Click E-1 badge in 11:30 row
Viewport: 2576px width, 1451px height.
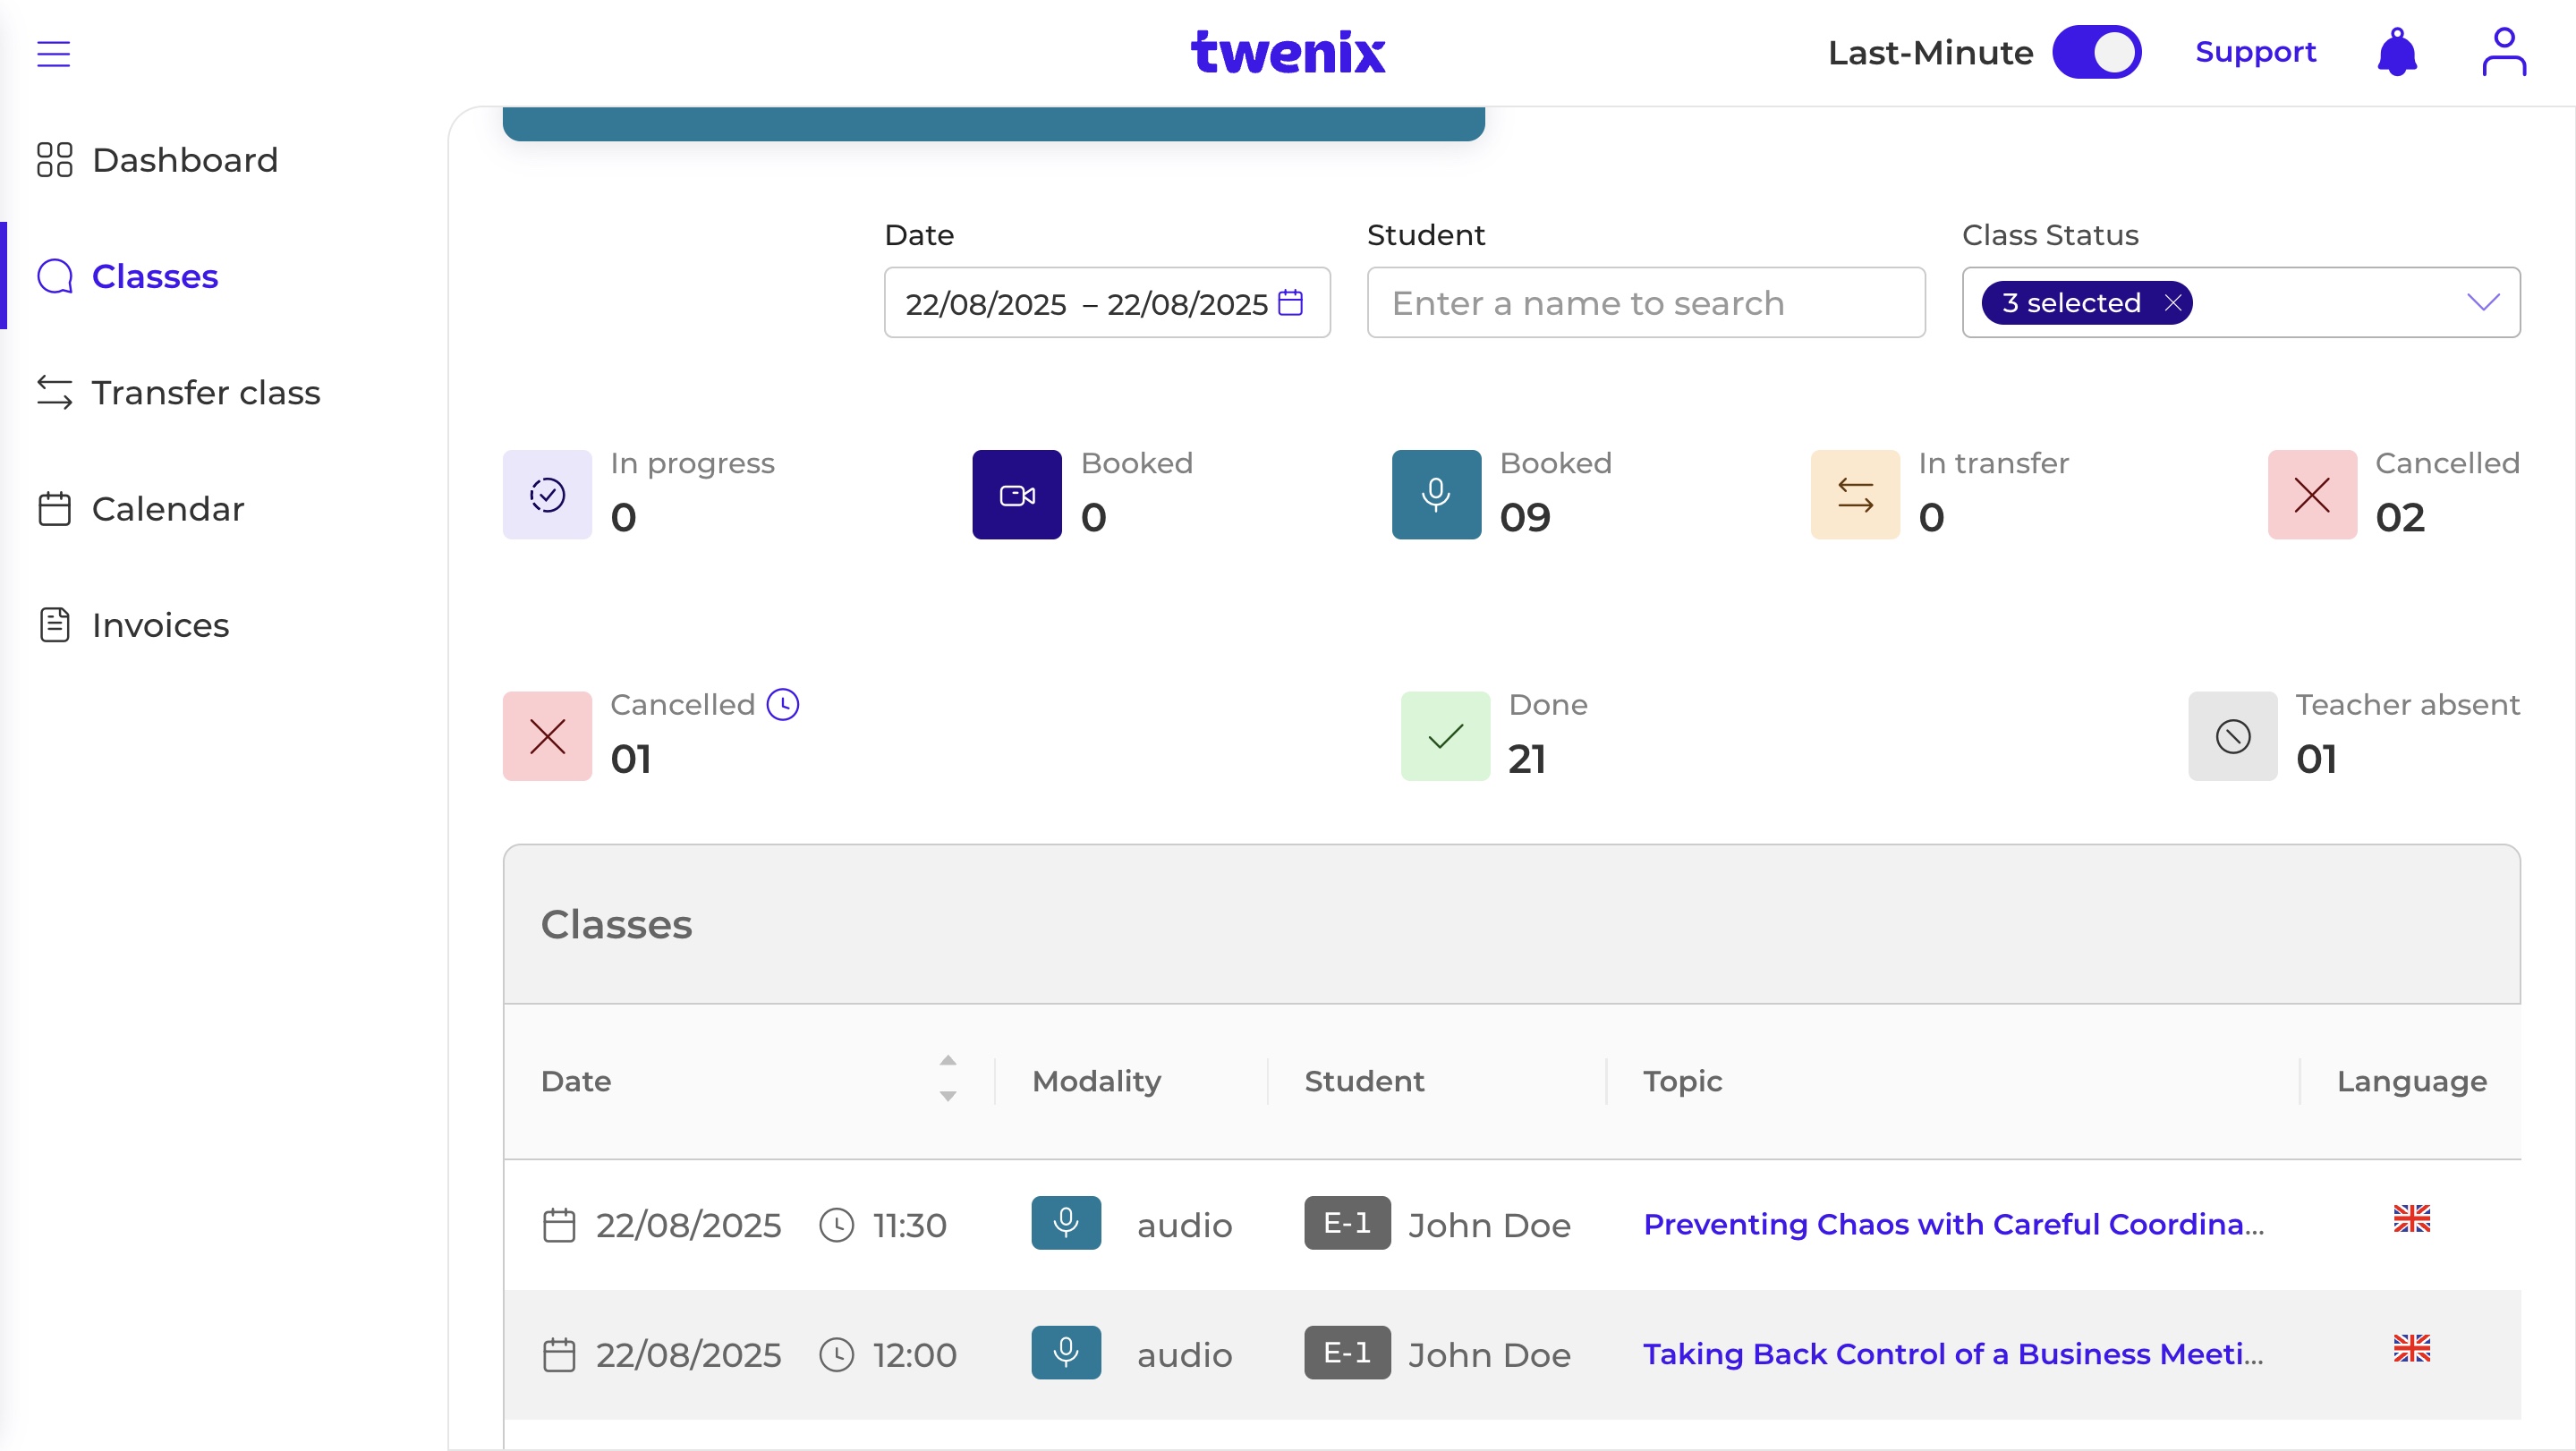1347,1223
